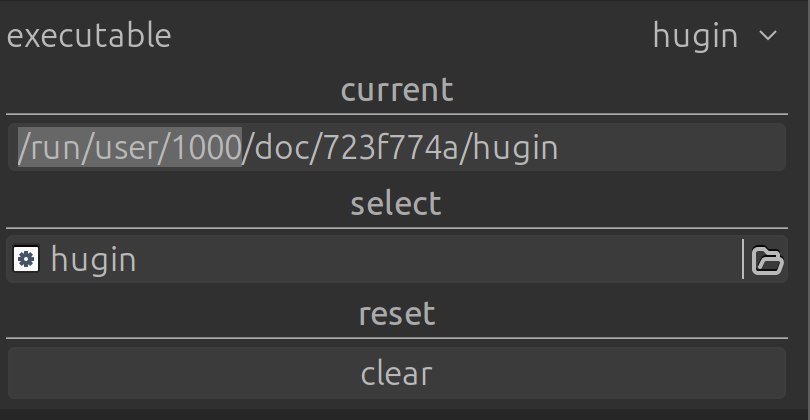This screenshot has height=420, width=810.
Task: Click the "reset" section header
Action: point(397,314)
